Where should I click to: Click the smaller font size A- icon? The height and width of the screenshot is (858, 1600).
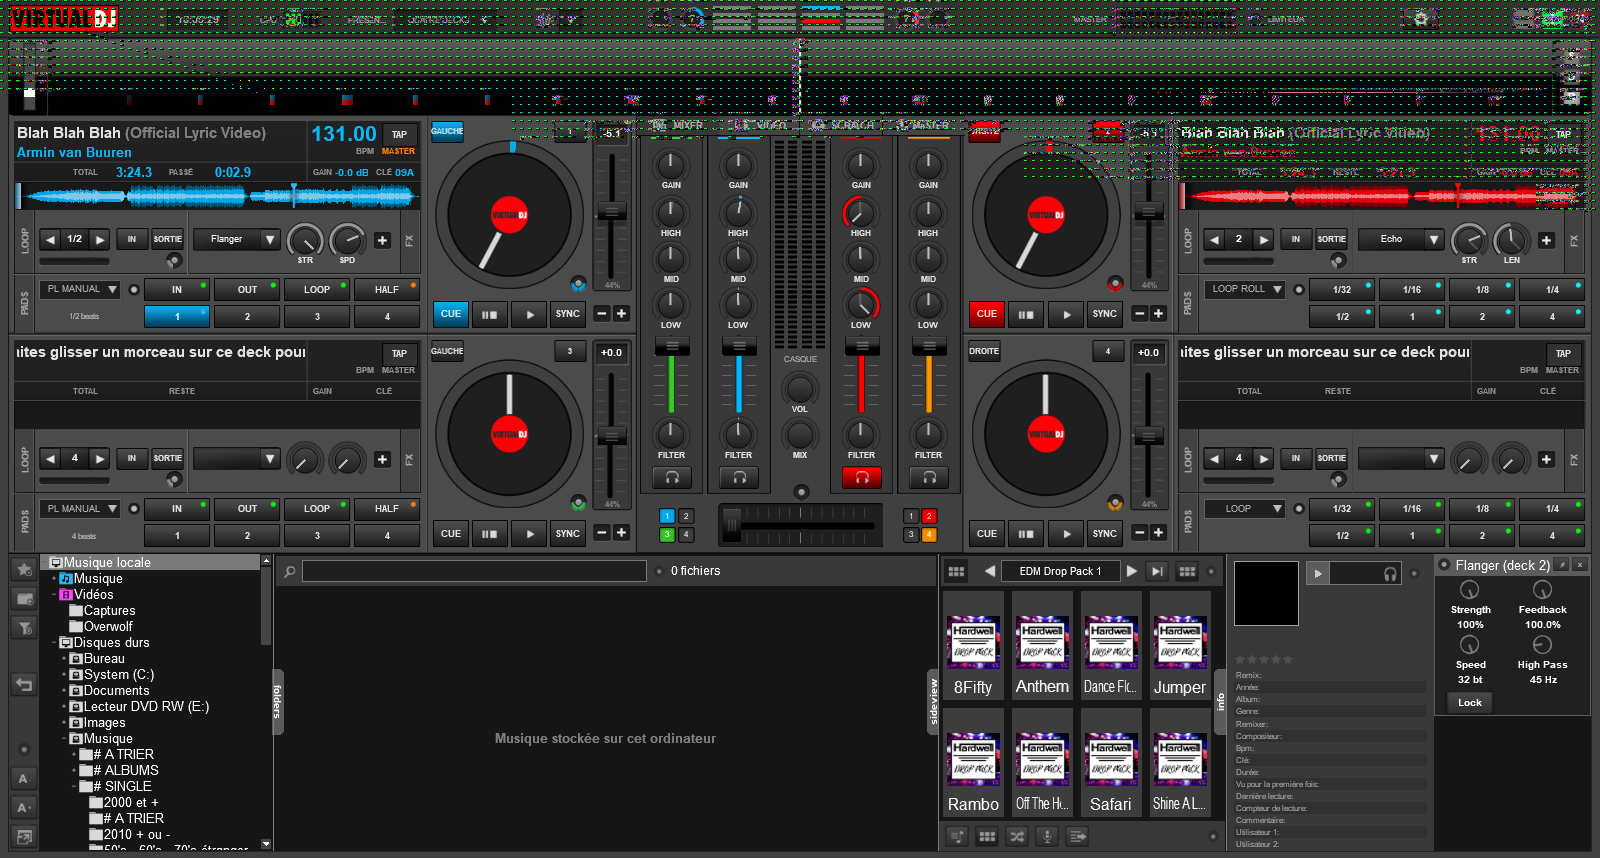[x=24, y=778]
